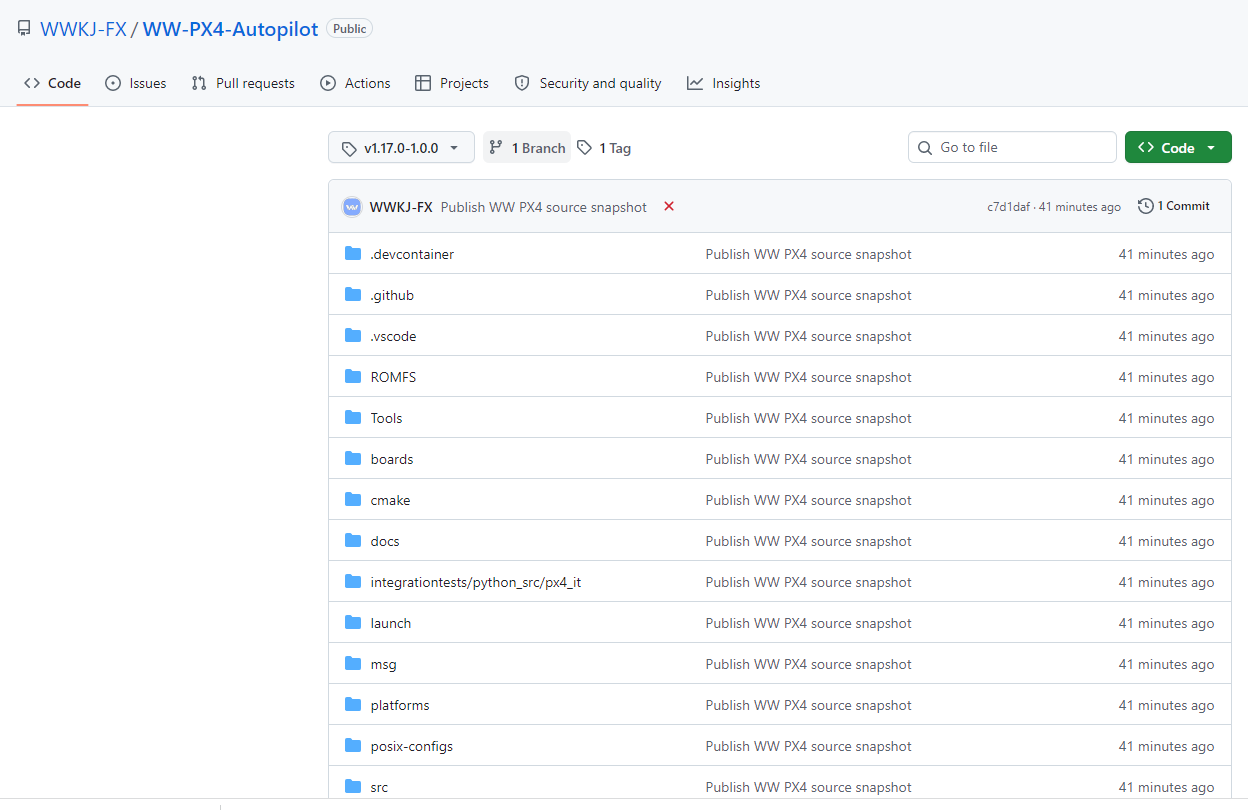Open commit message in the .devcontainer row
Image resolution: width=1248 pixels, height=810 pixels.
click(x=809, y=254)
